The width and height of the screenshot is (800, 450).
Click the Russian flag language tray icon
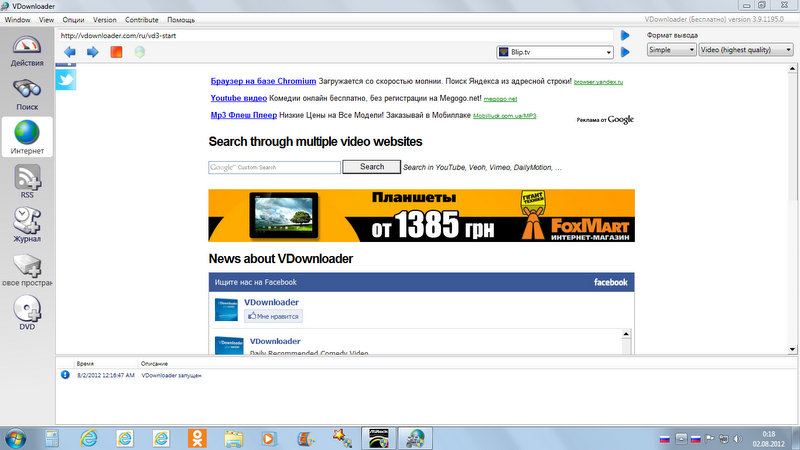(x=664, y=439)
